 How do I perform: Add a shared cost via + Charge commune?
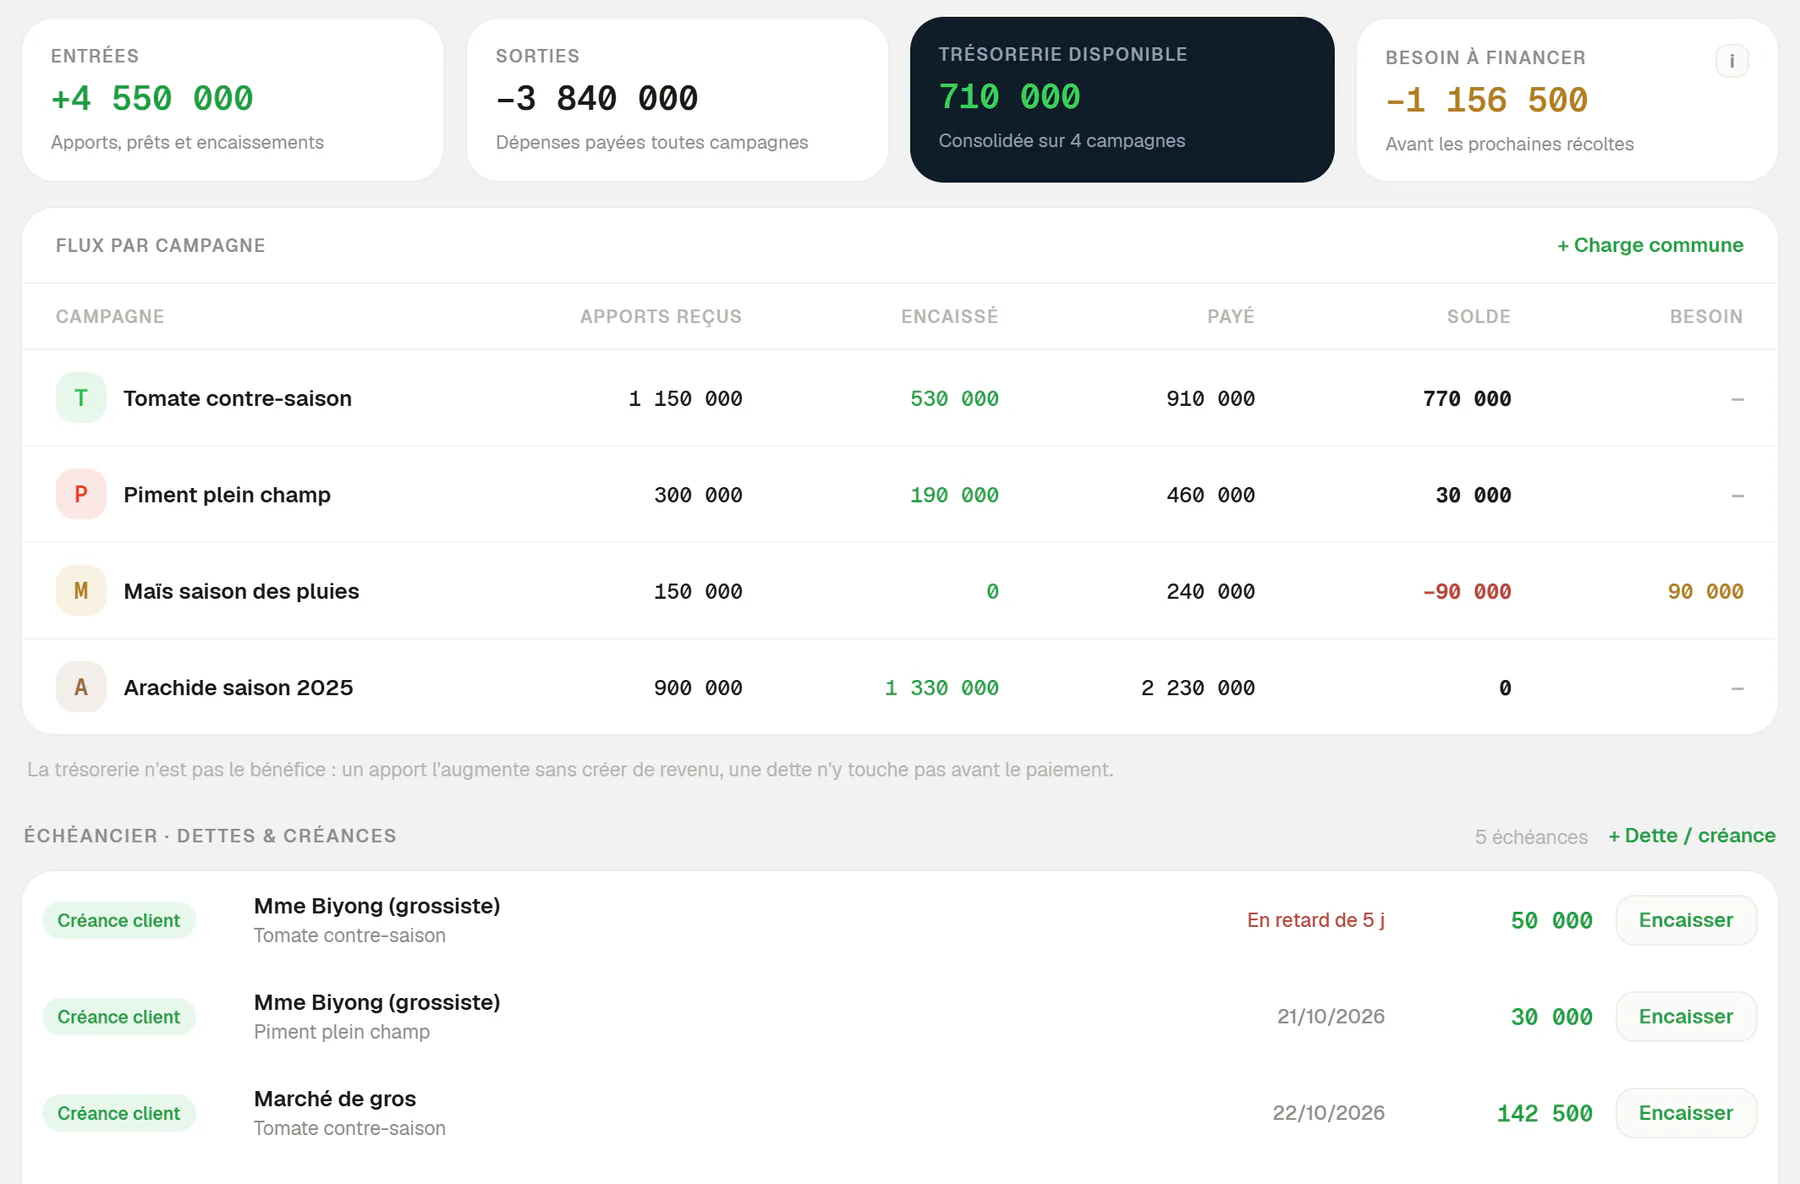(x=1650, y=245)
